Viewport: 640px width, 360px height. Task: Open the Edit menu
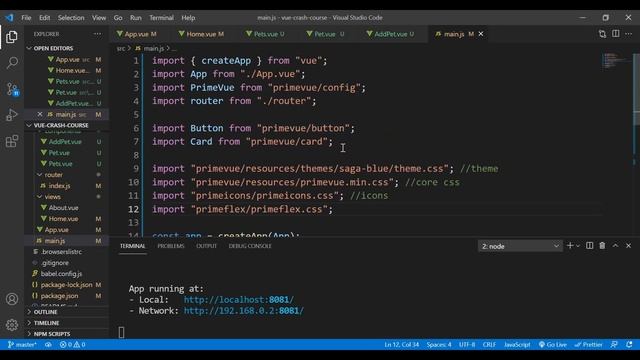tap(44, 18)
